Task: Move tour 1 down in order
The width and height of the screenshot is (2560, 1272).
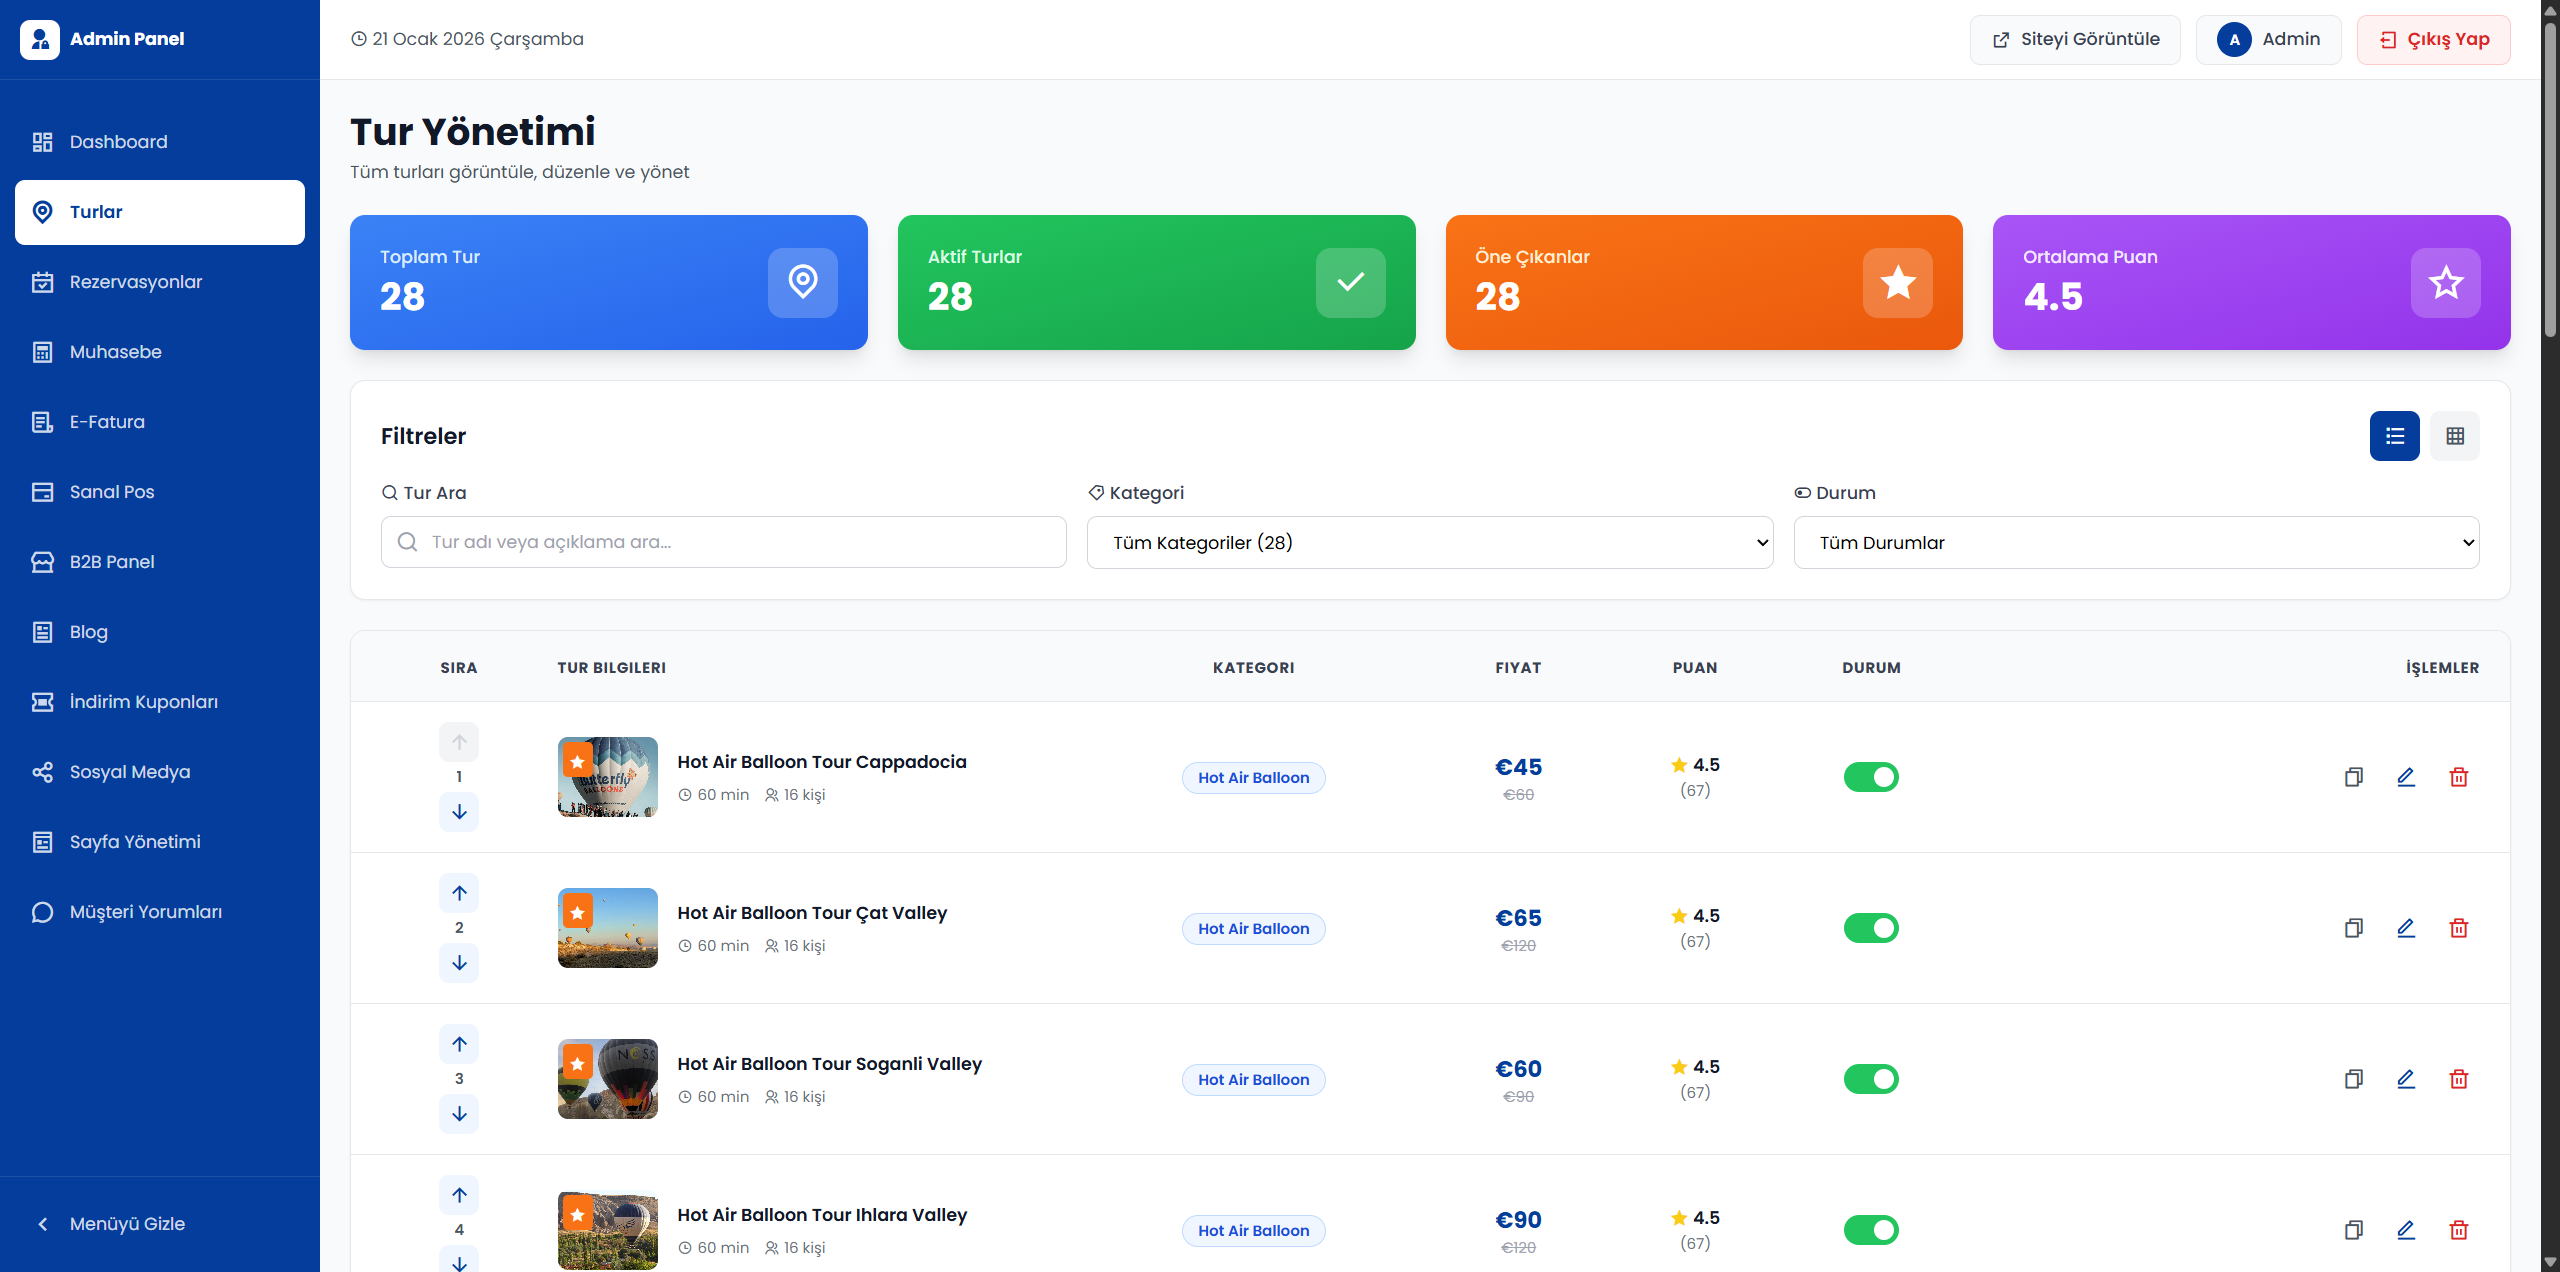Action: pos(459,812)
